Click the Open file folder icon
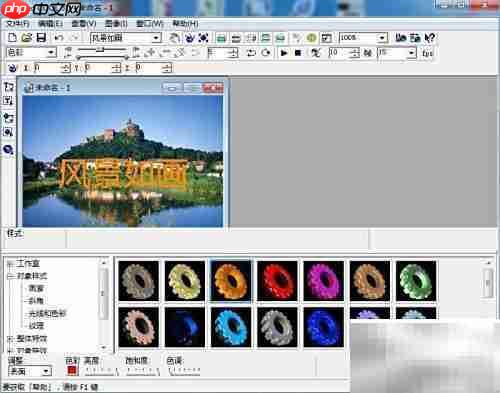This screenshot has height=393, width=500. (x=26, y=38)
